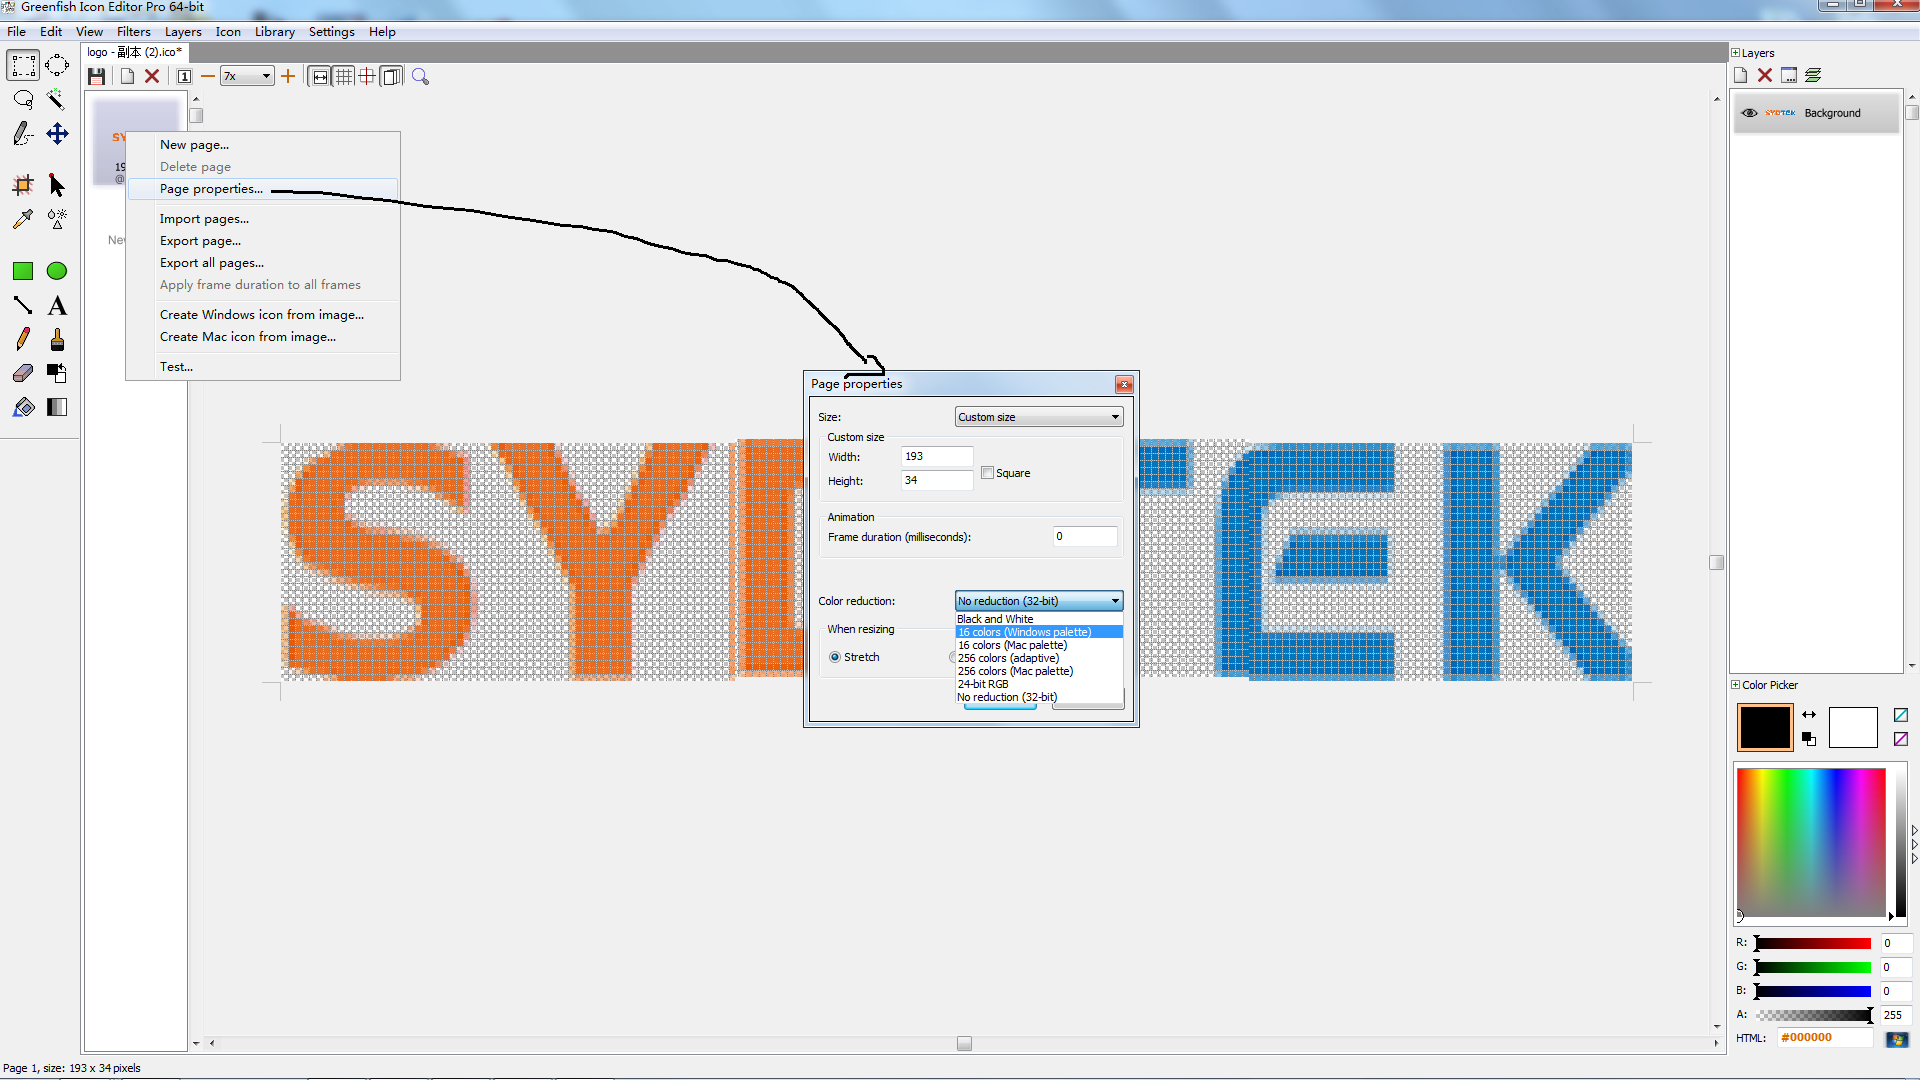The width and height of the screenshot is (1920, 1080).
Task: Check the Square checkbox
Action: click(987, 473)
